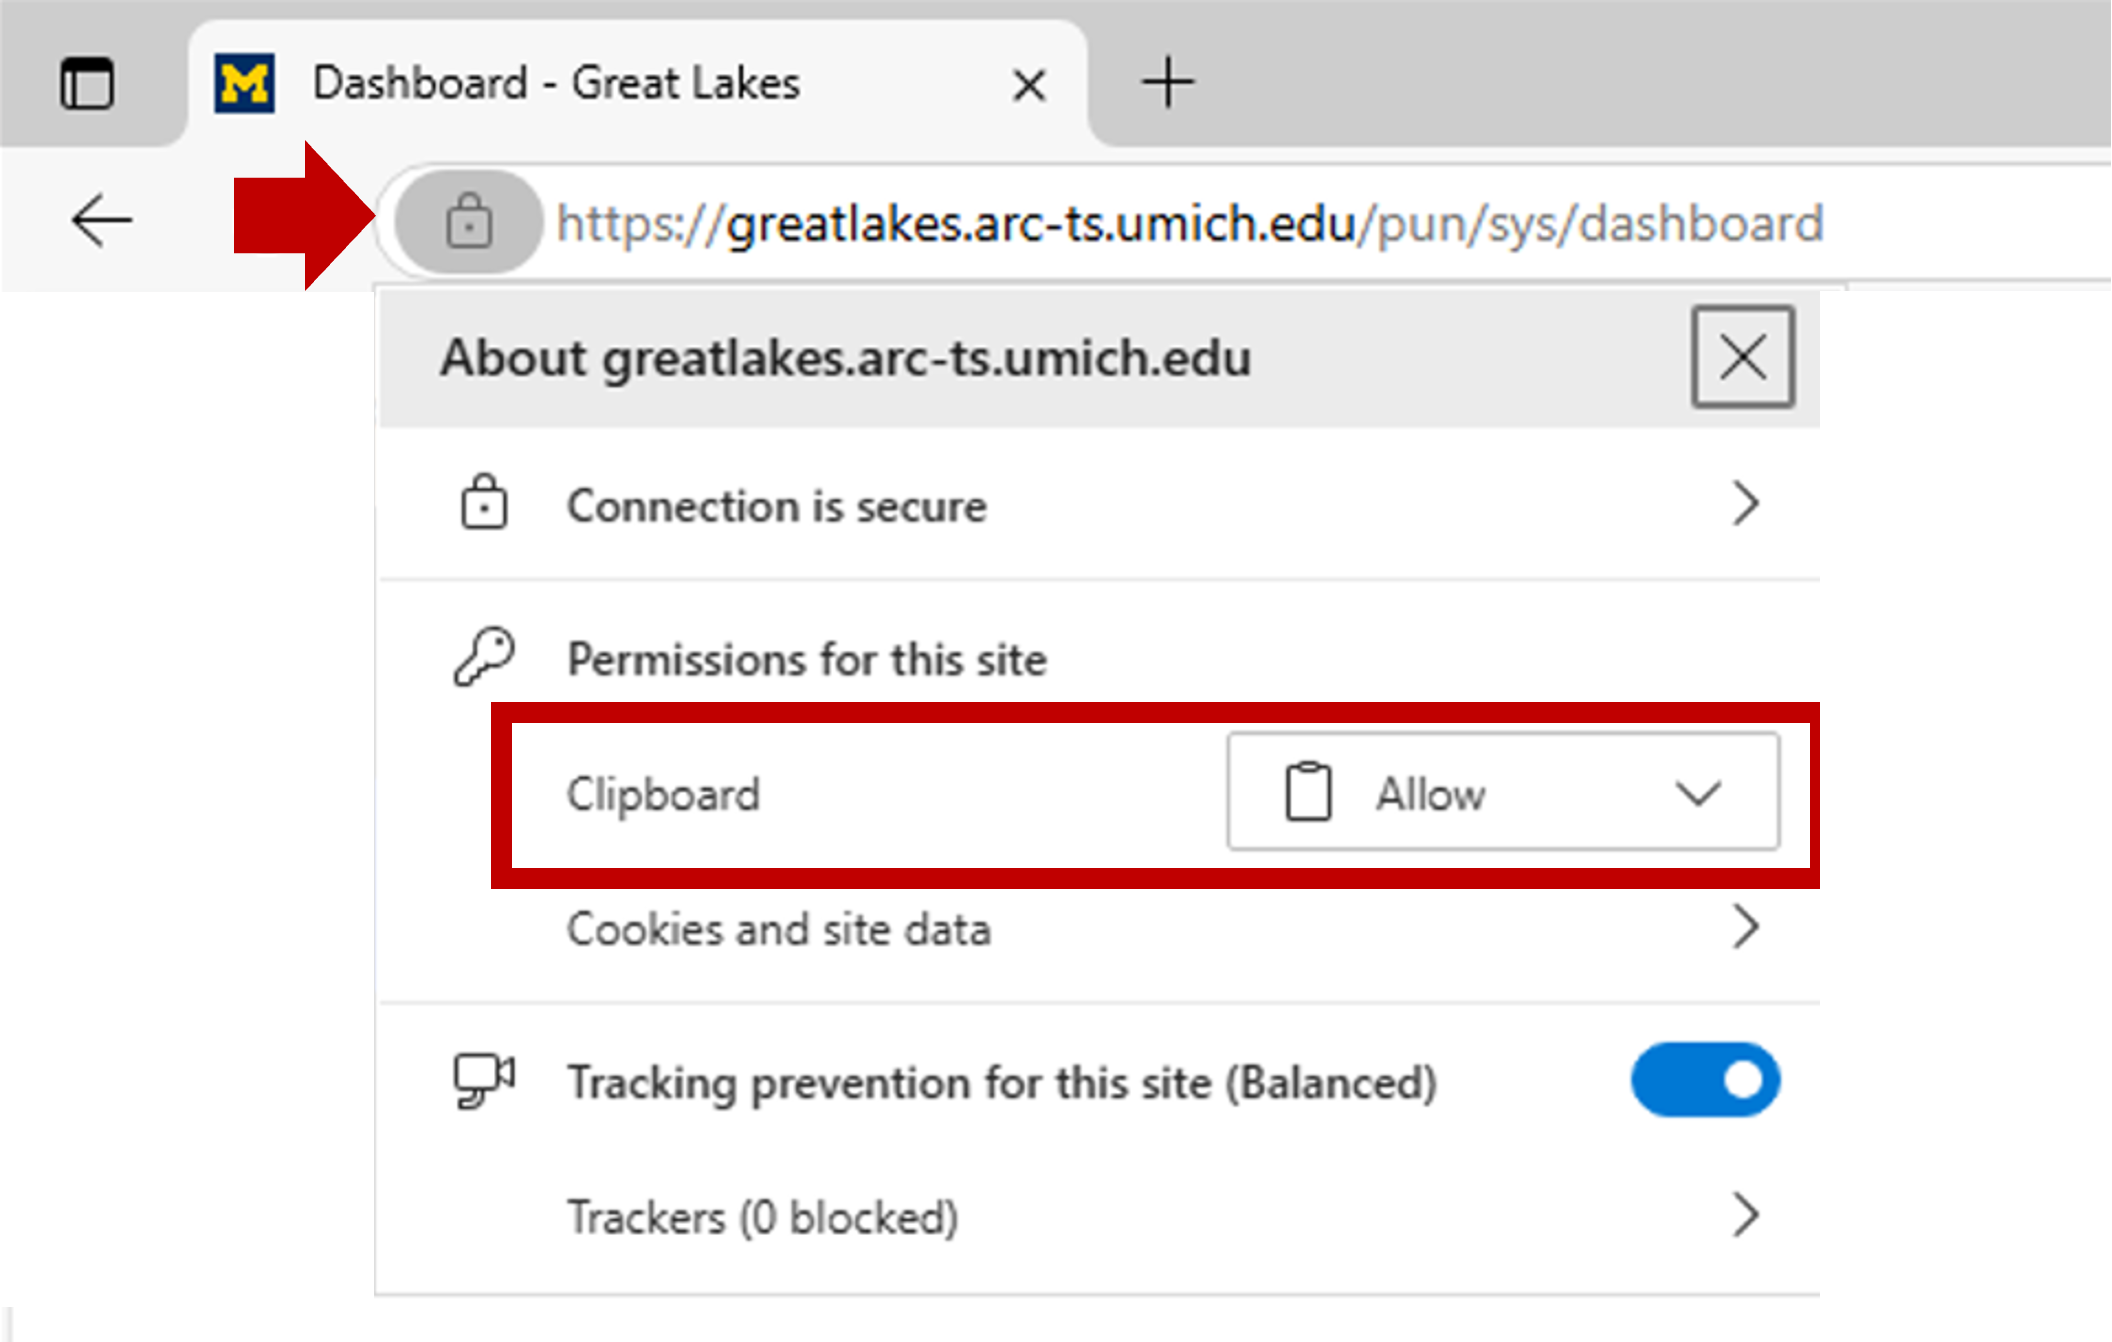2112x1342 pixels.
Task: Click the tab actions menu icon
Action: click(x=87, y=83)
